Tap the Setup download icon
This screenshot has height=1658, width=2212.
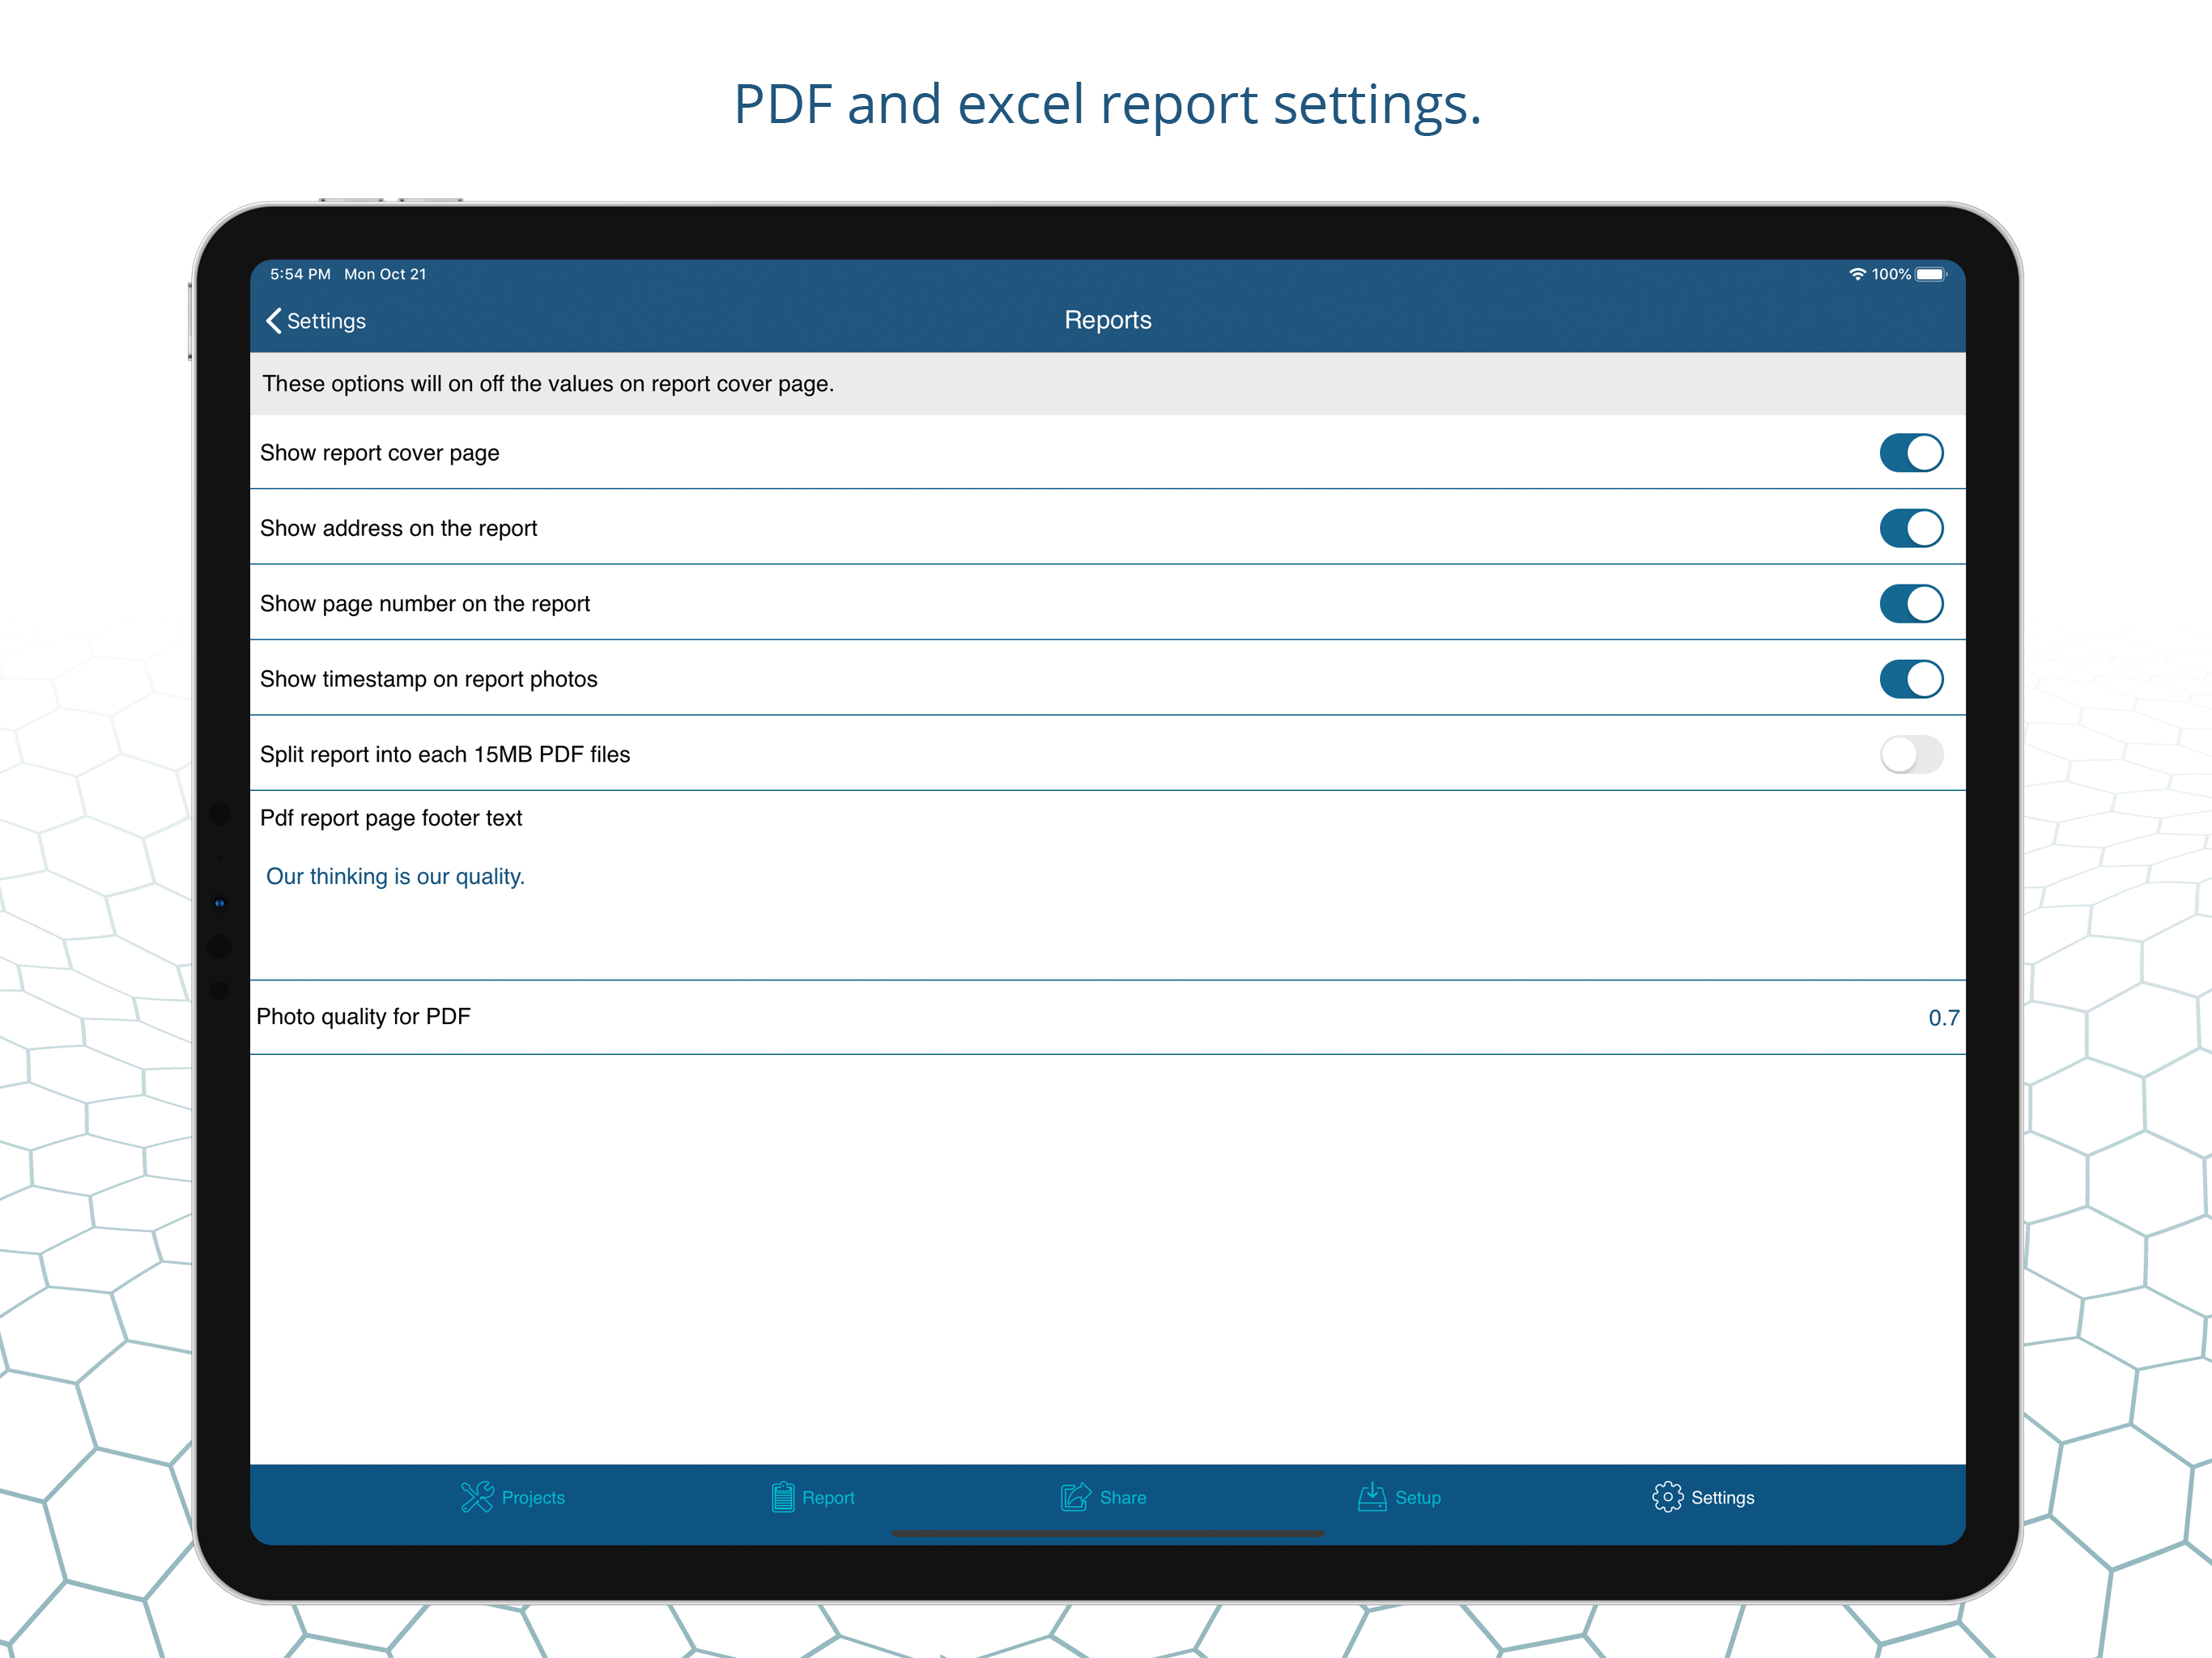[1372, 1497]
